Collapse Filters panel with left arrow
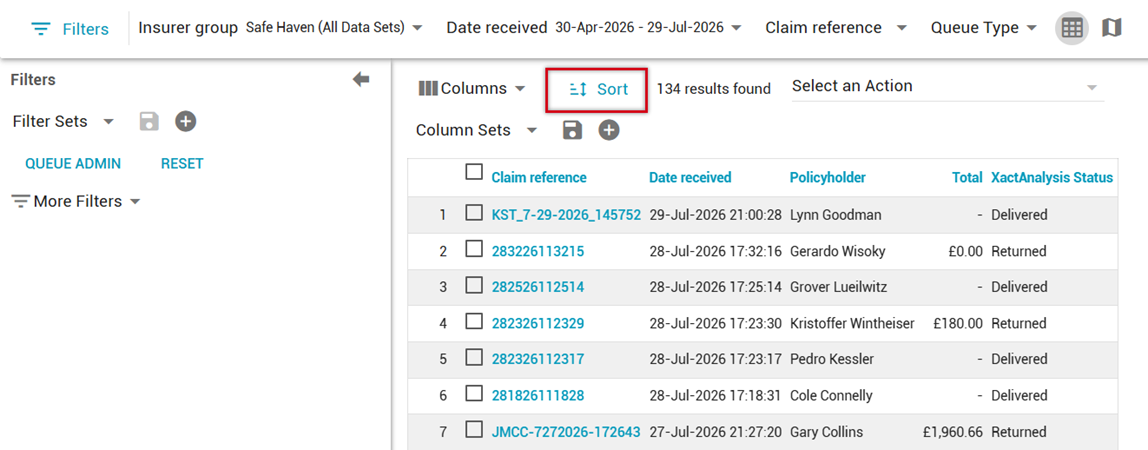This screenshot has height=450, width=1148. pyautogui.click(x=361, y=80)
